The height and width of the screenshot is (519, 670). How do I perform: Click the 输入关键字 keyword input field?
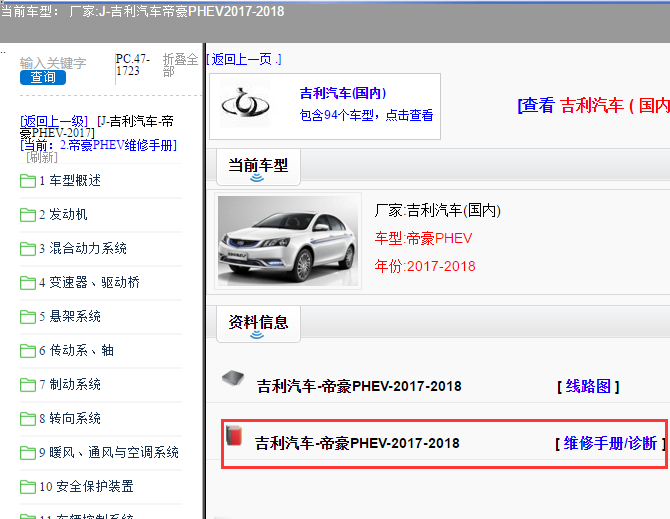[x=53, y=63]
